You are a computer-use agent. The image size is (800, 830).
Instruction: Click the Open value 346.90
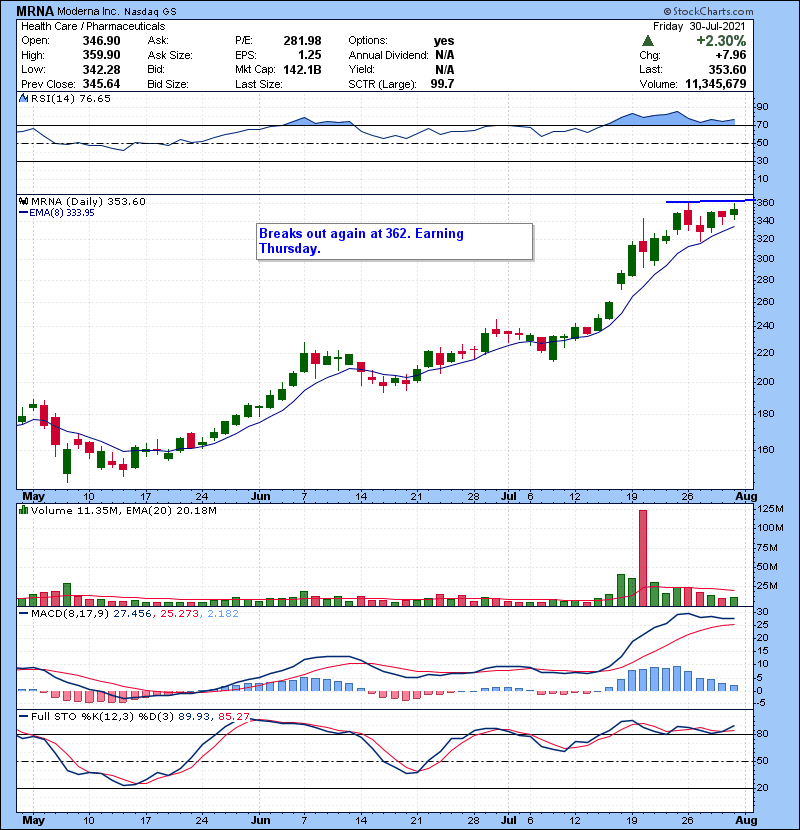(x=101, y=41)
